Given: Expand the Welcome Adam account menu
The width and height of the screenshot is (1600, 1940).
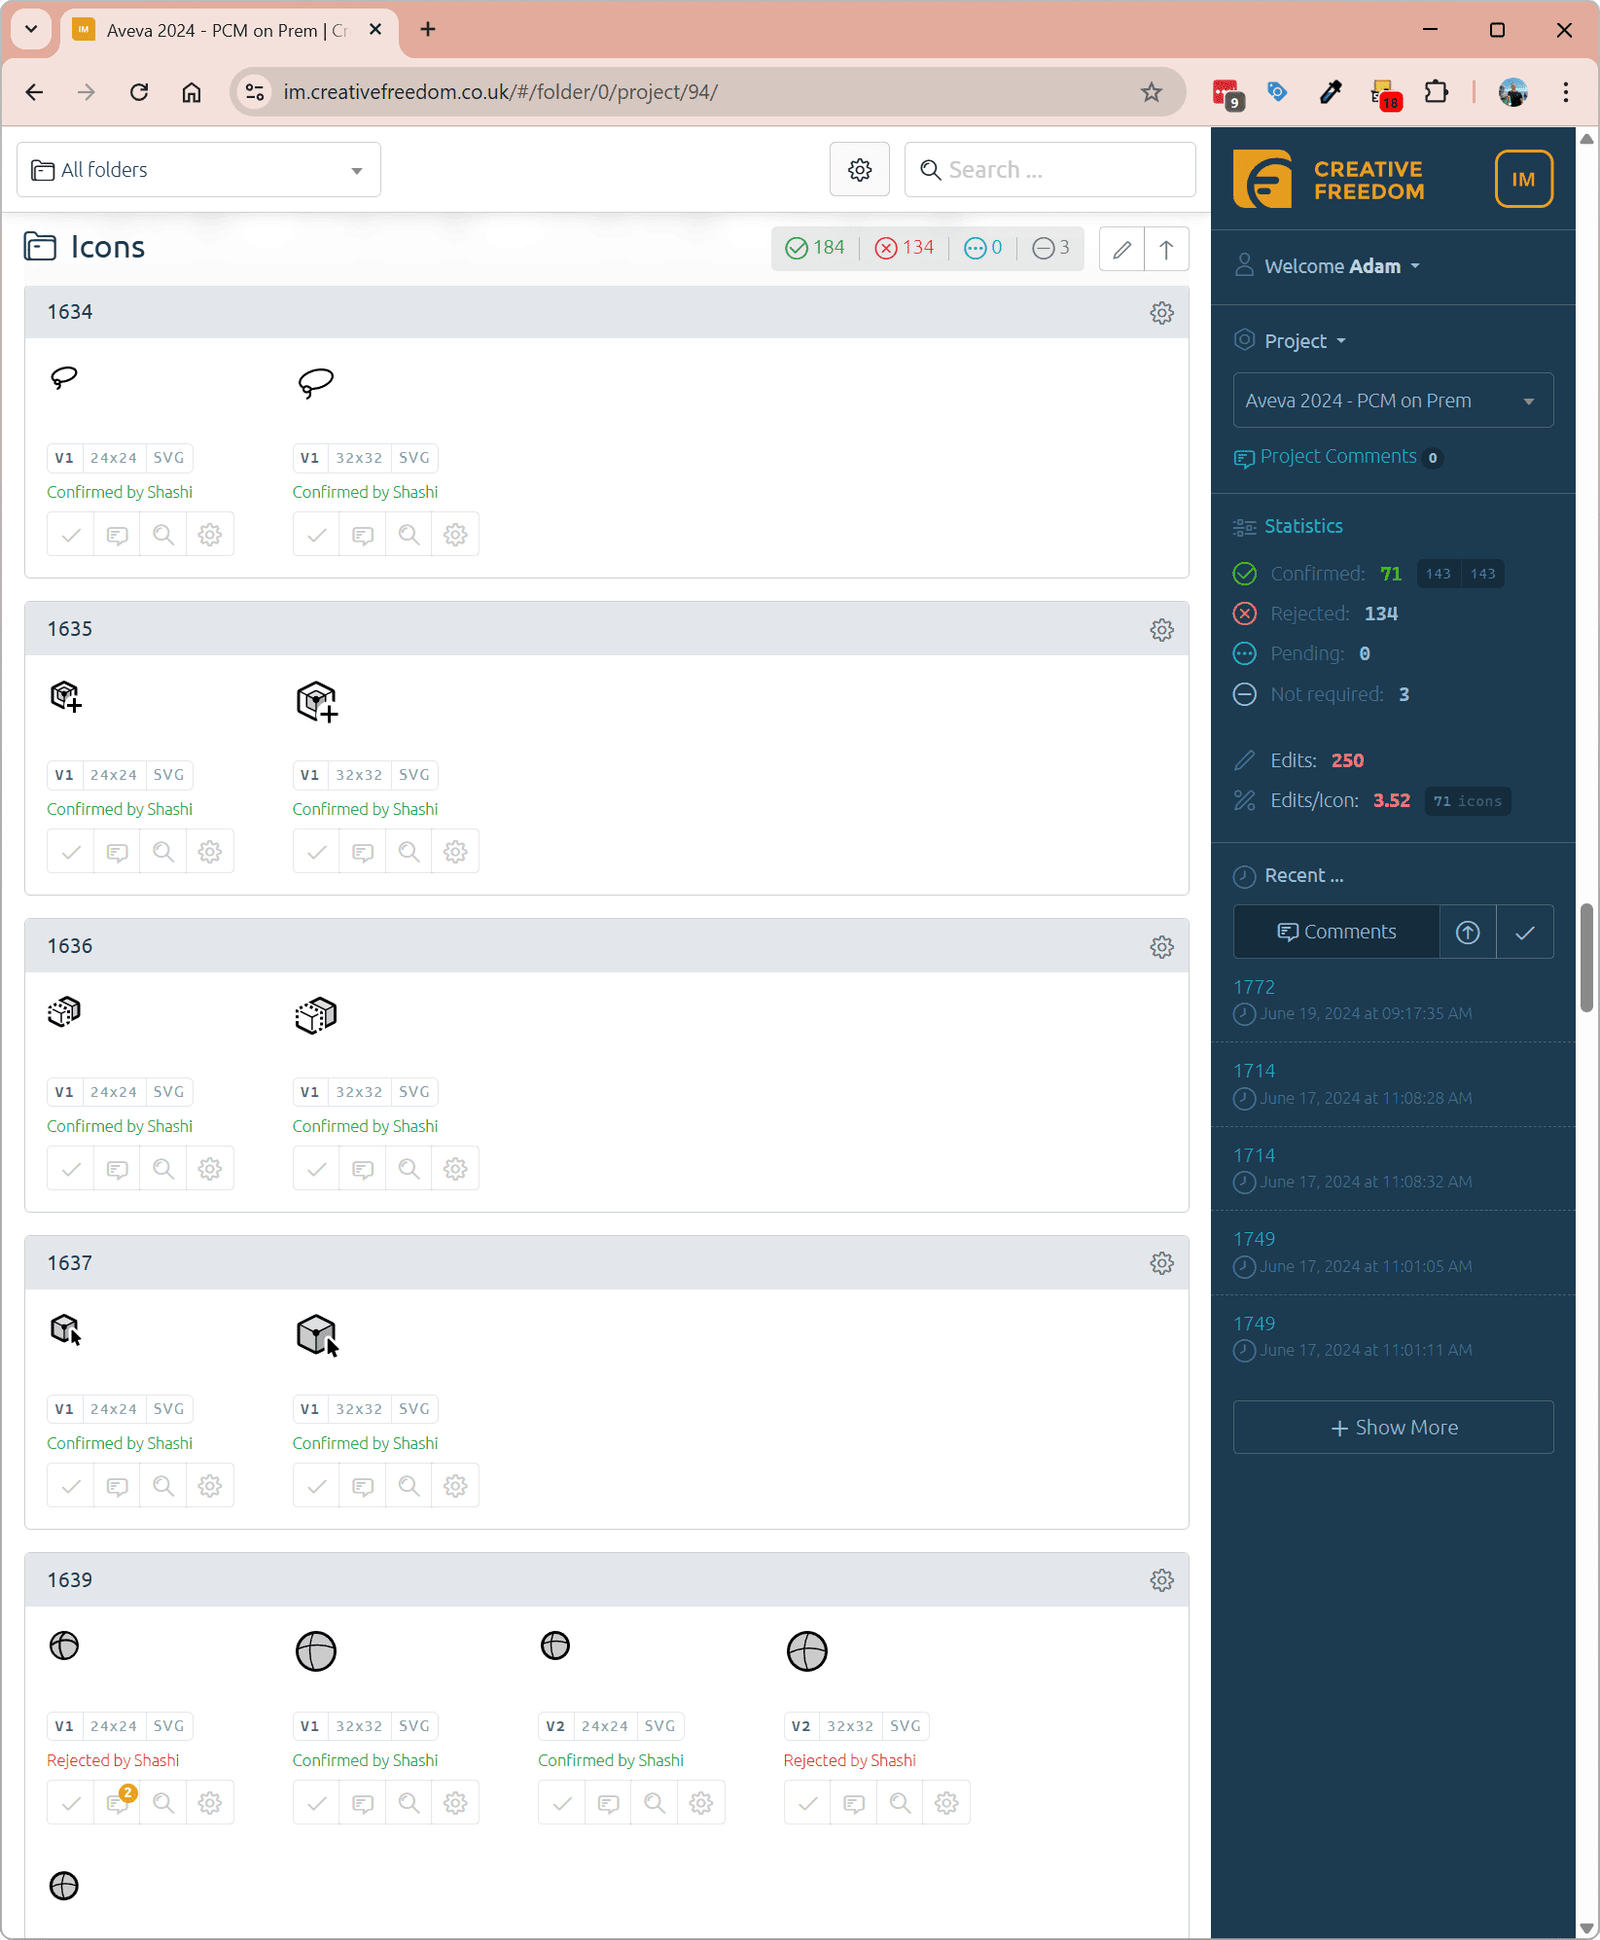Looking at the screenshot, I should click(1330, 266).
